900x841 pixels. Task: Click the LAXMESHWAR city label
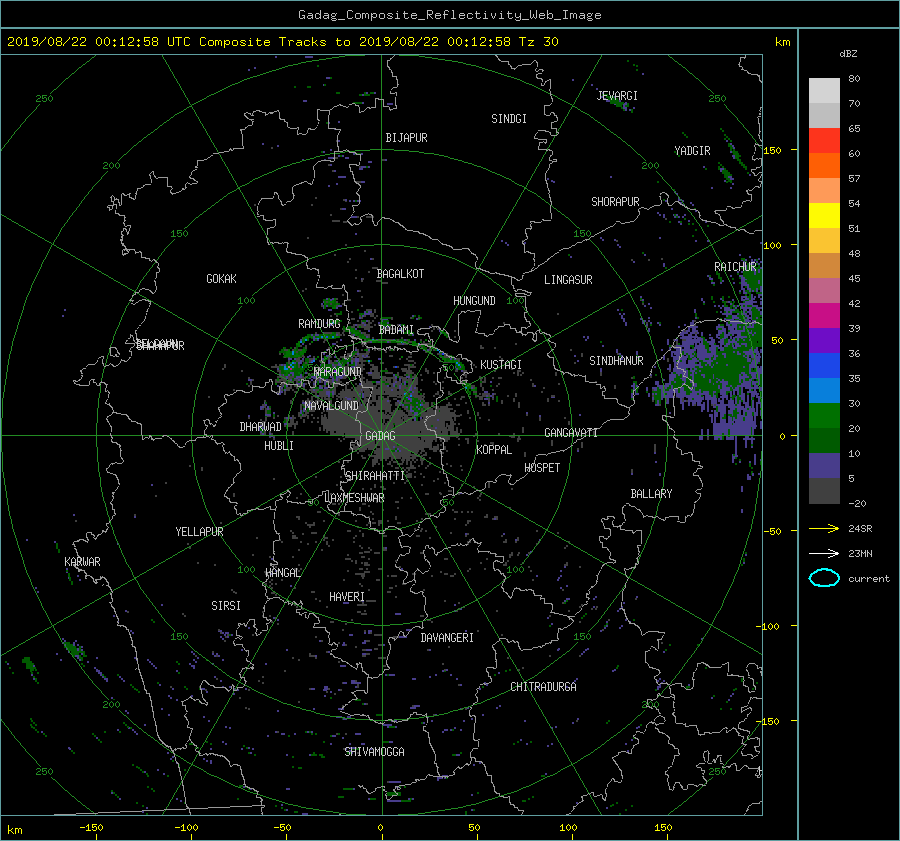pyautogui.click(x=354, y=498)
